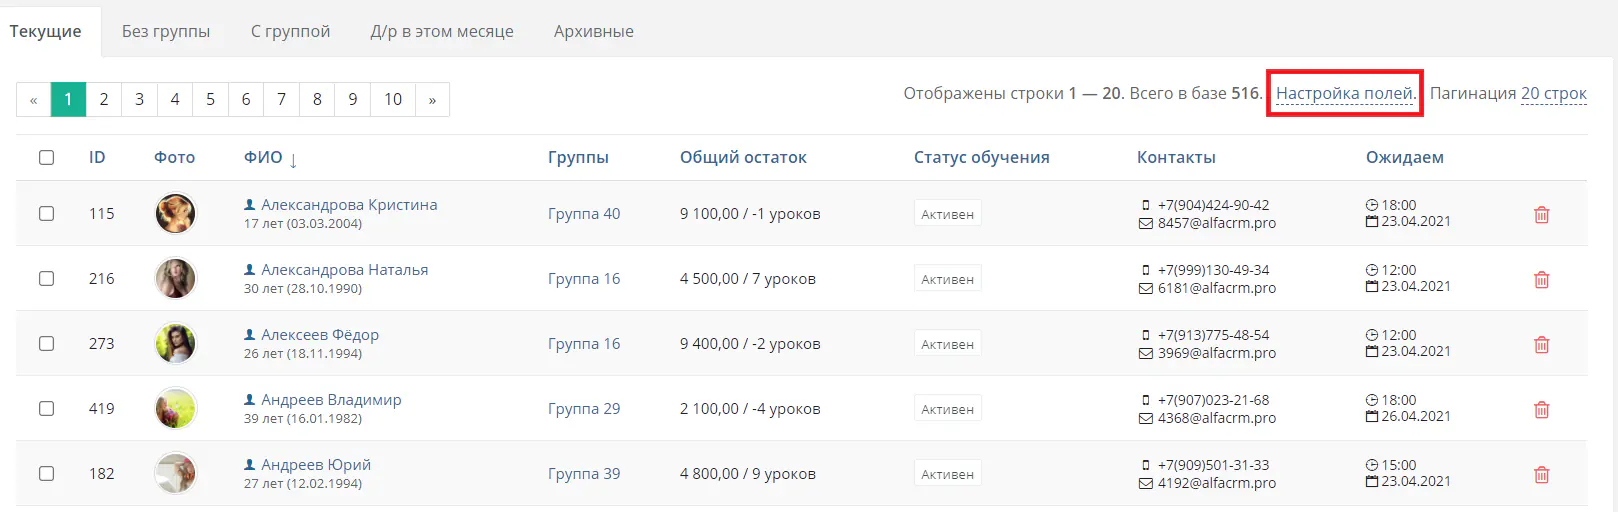Click phone icon beside +7(904)424-90-42

tap(1146, 205)
